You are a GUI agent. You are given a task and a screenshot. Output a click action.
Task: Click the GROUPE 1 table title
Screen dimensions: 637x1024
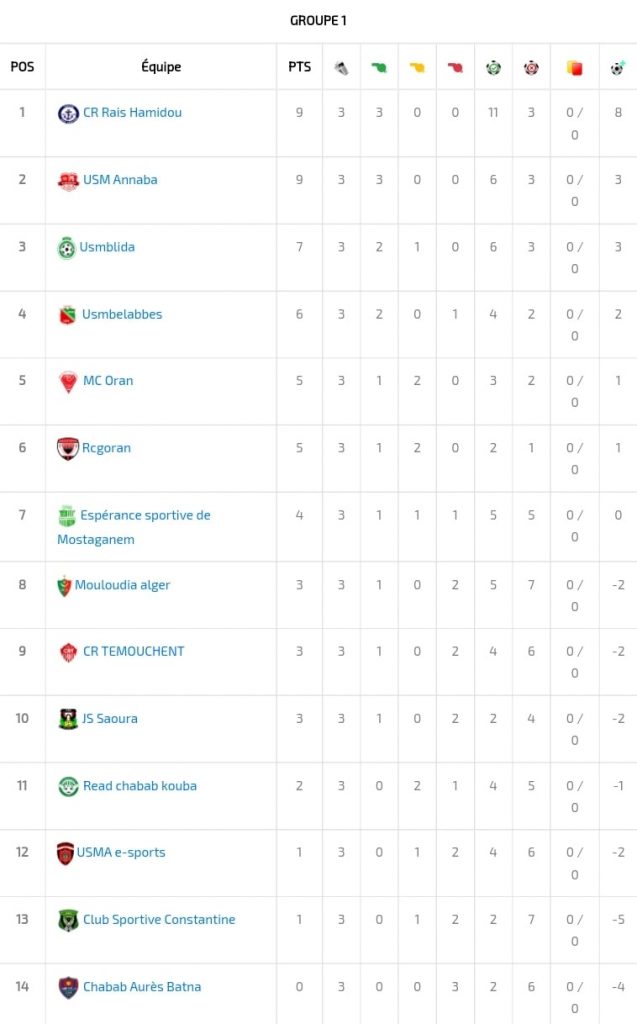click(x=318, y=20)
